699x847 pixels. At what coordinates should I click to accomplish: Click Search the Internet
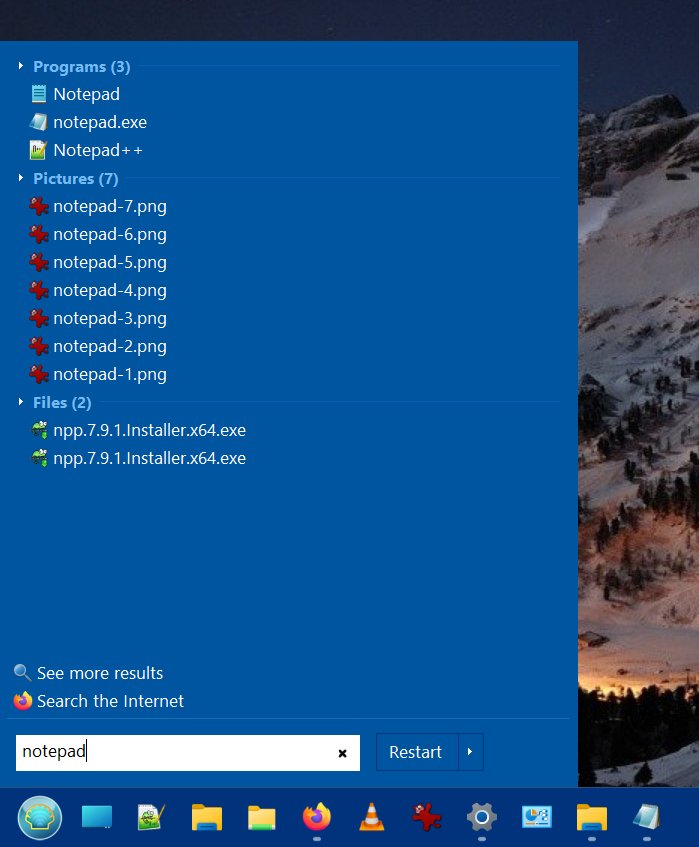99,701
